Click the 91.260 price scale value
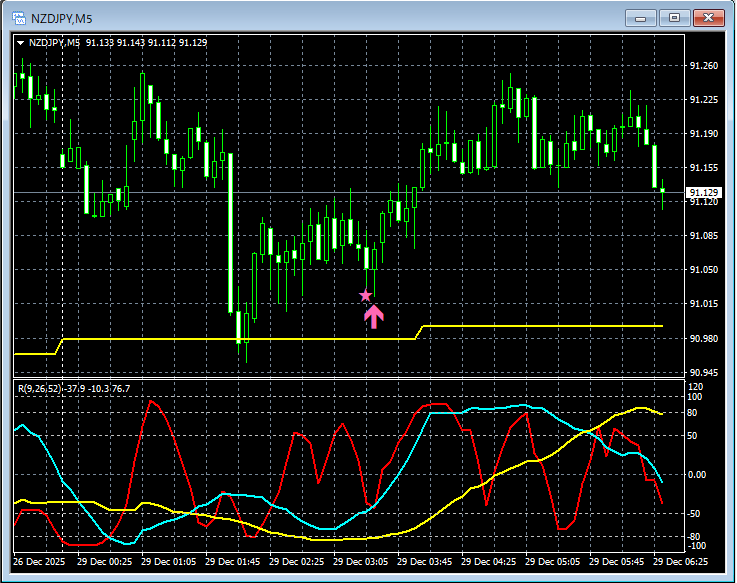 (x=704, y=66)
